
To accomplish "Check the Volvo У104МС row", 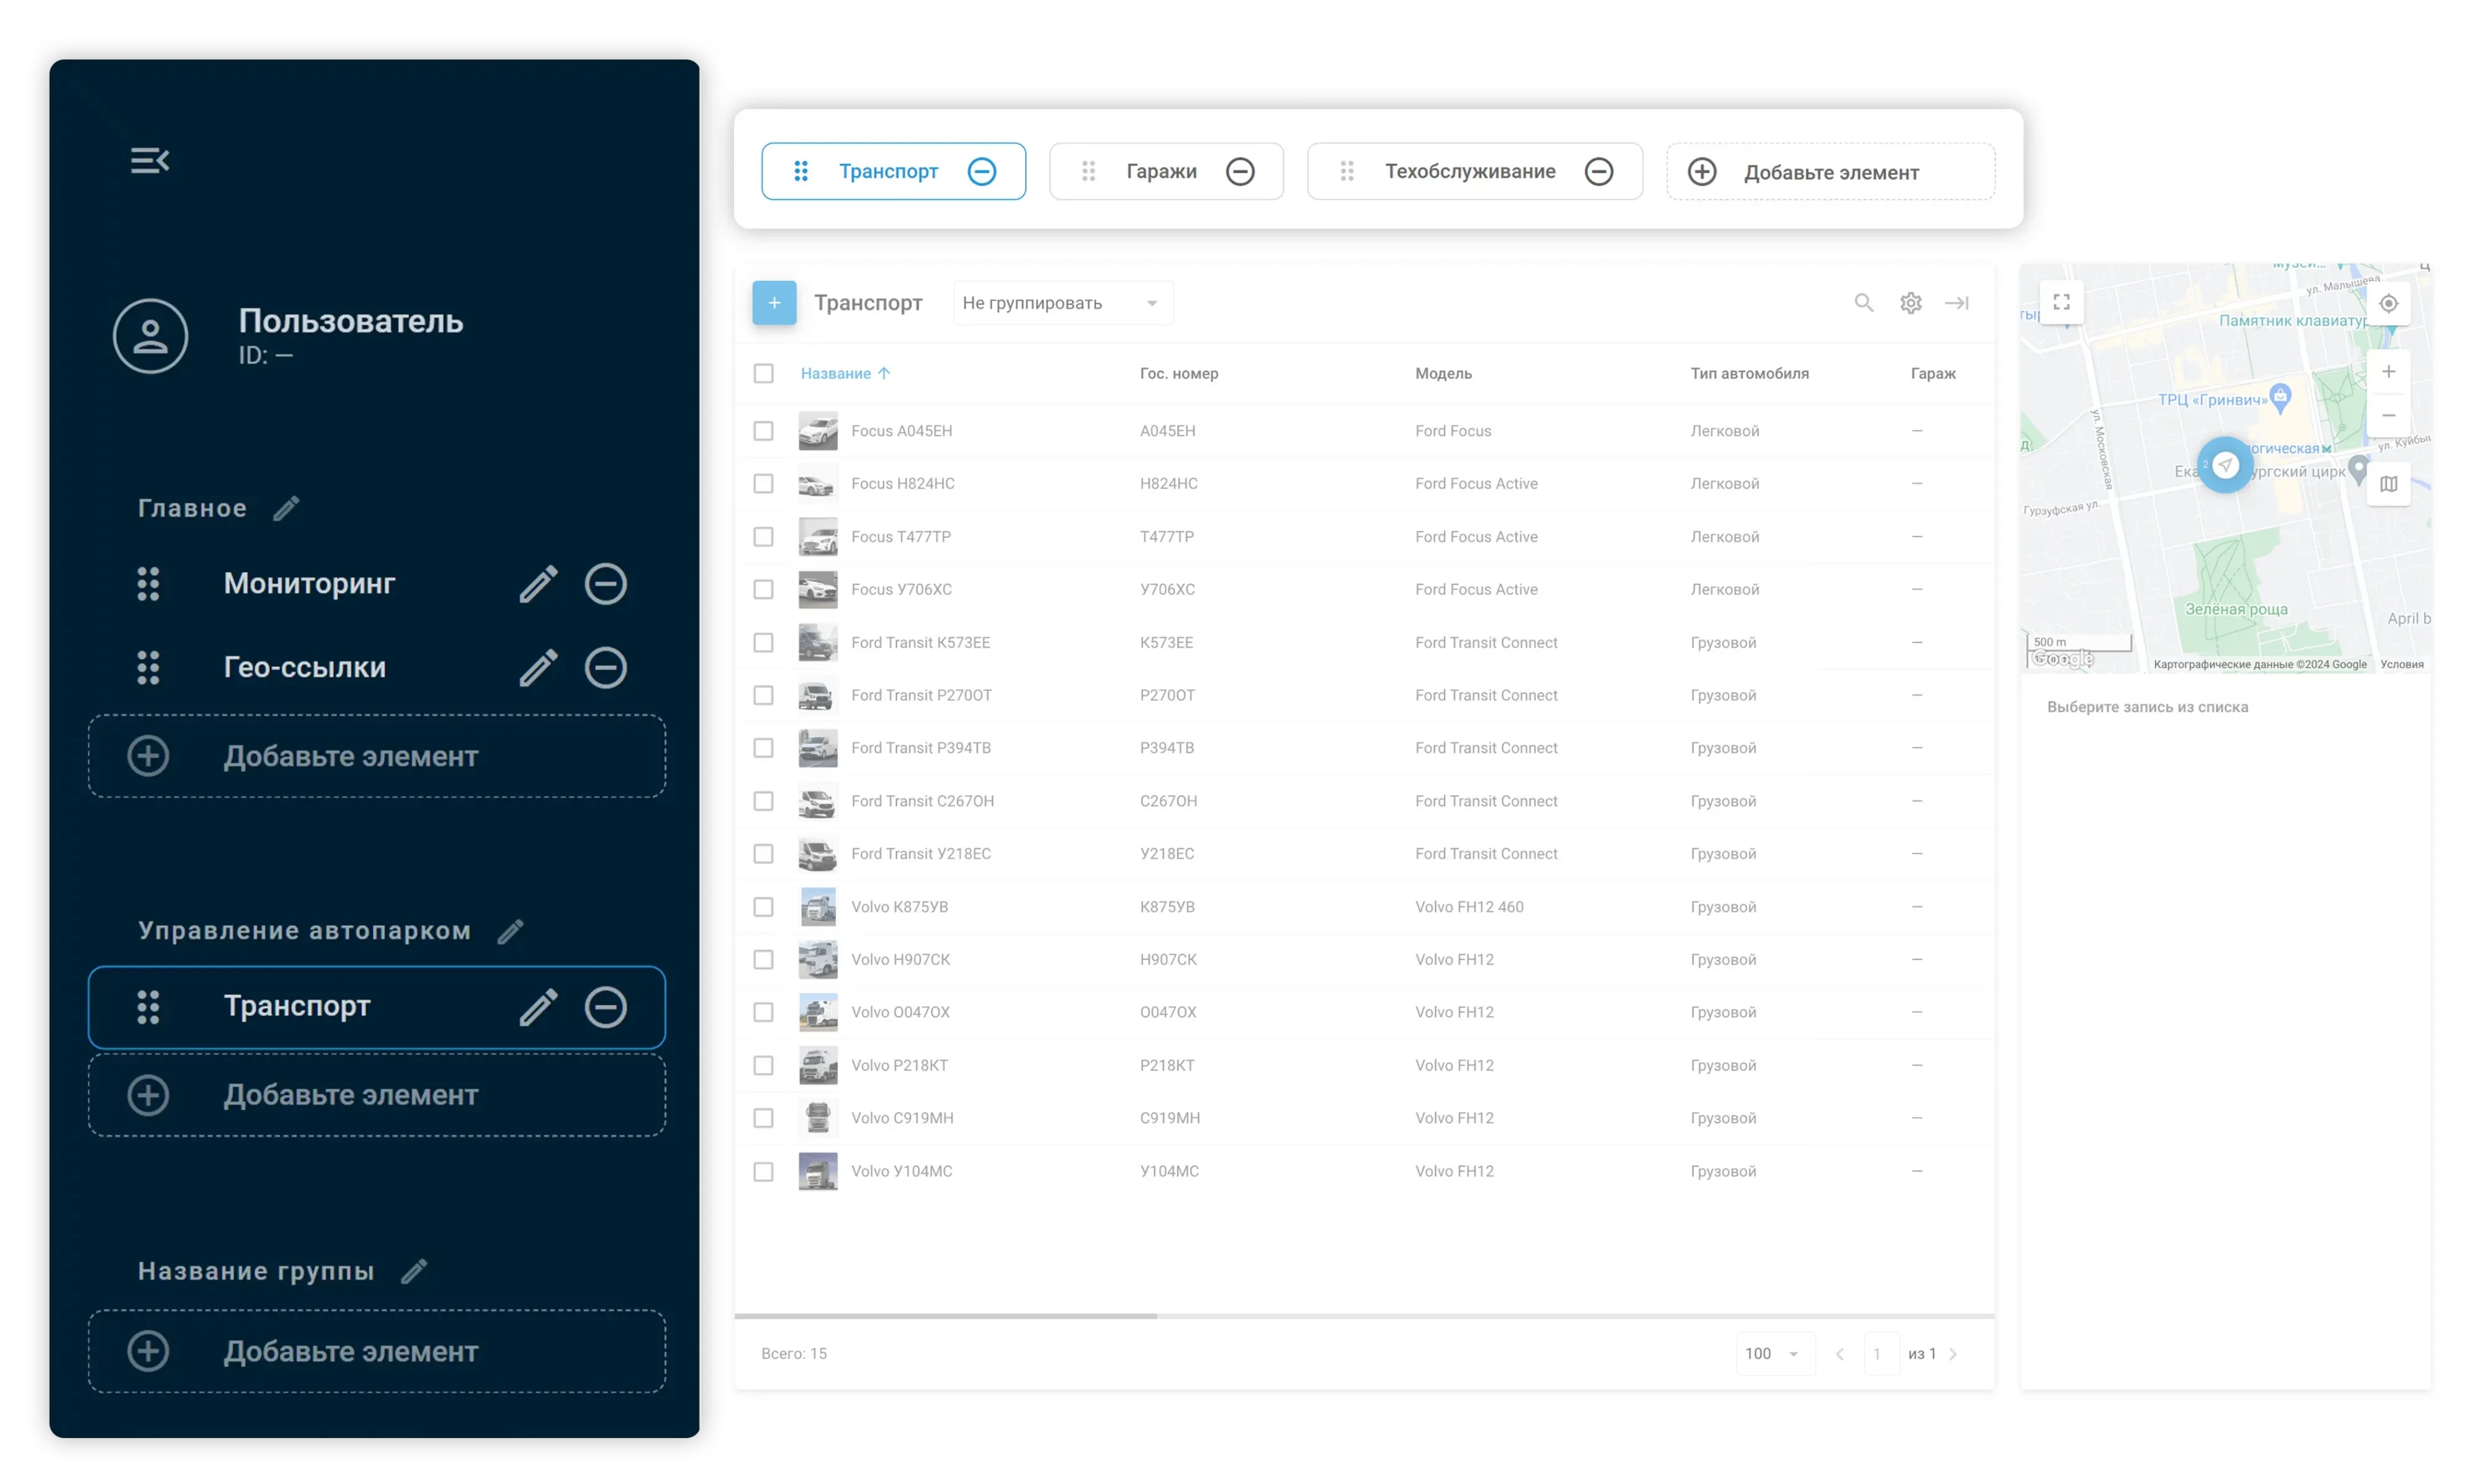I will point(764,1171).
